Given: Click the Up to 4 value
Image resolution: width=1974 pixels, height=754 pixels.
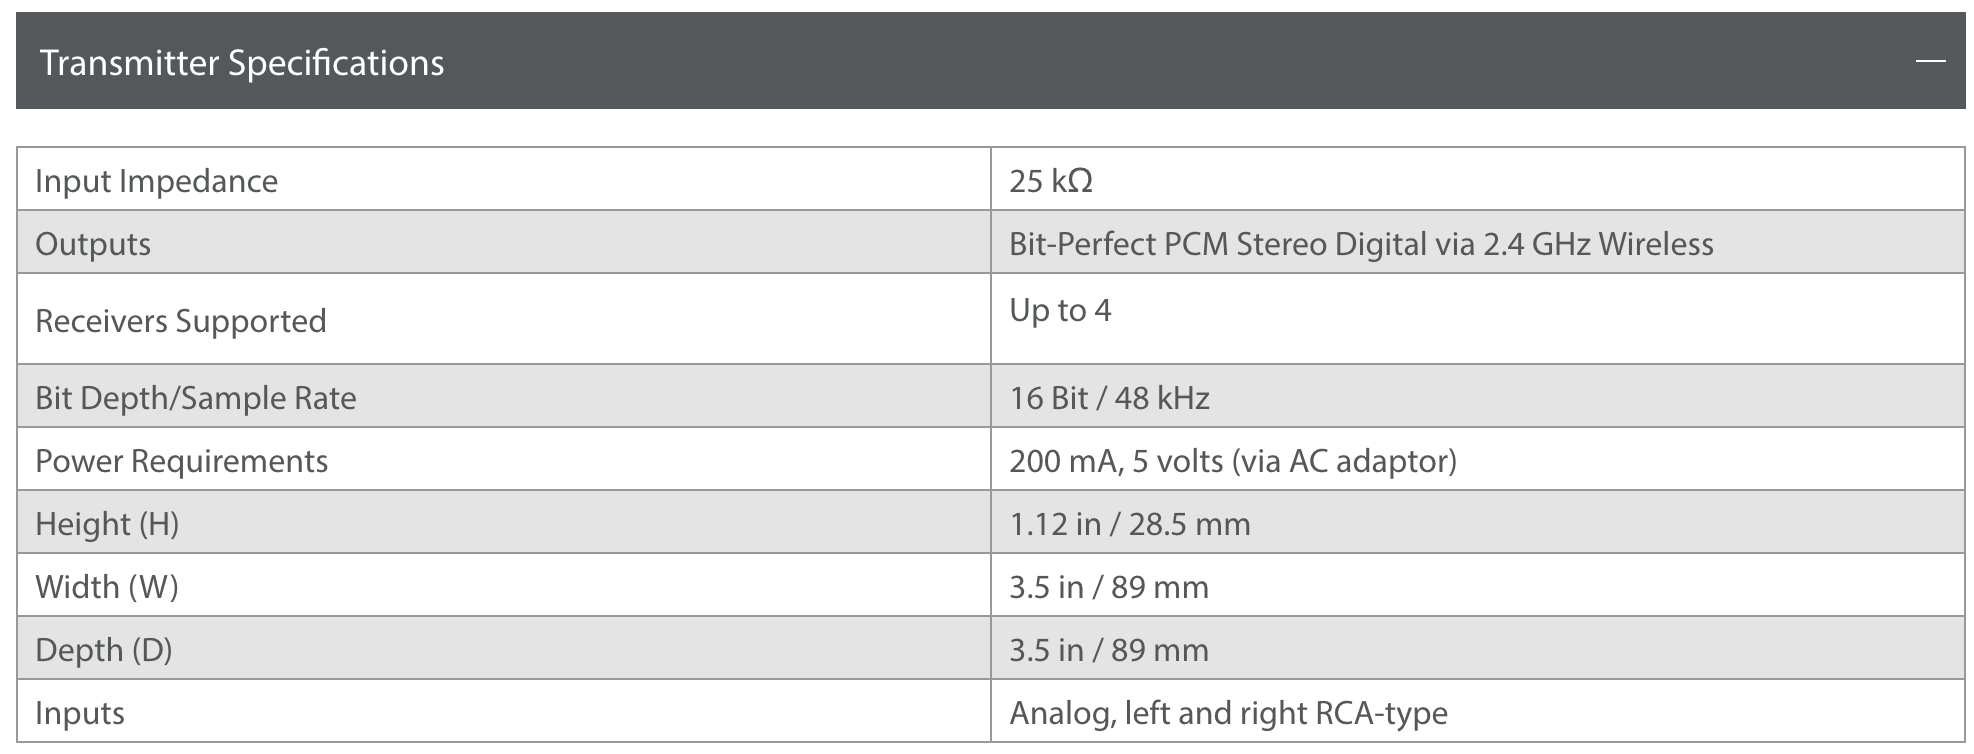Looking at the screenshot, I should tap(1060, 310).
